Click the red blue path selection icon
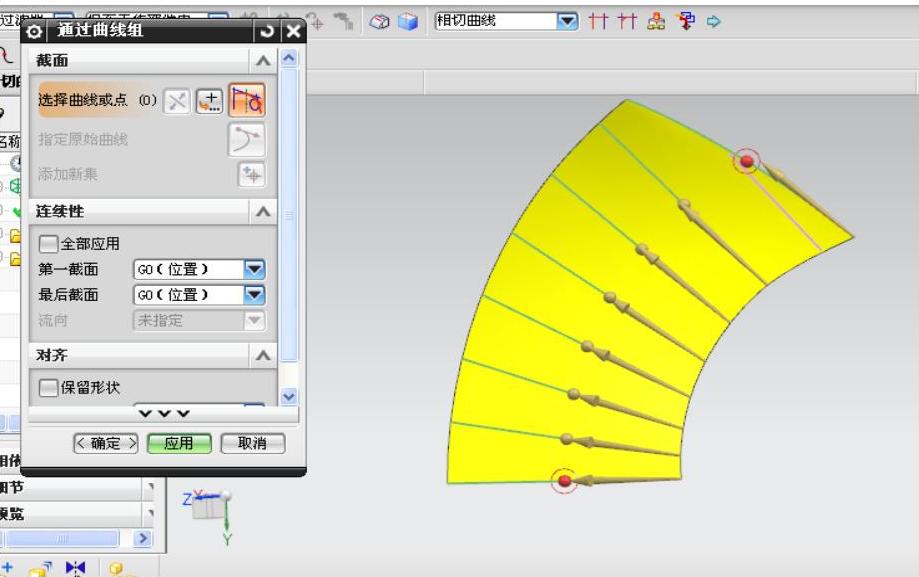 tap(685, 22)
